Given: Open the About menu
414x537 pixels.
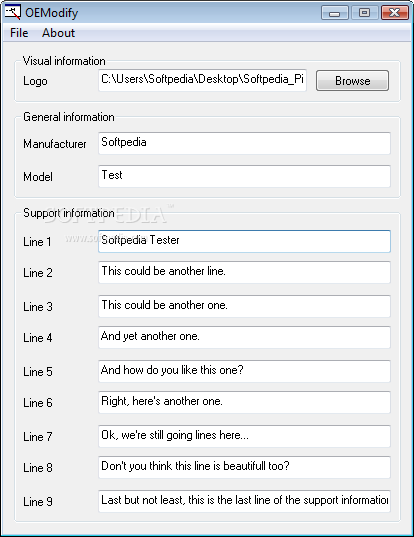Looking at the screenshot, I should pos(59,33).
